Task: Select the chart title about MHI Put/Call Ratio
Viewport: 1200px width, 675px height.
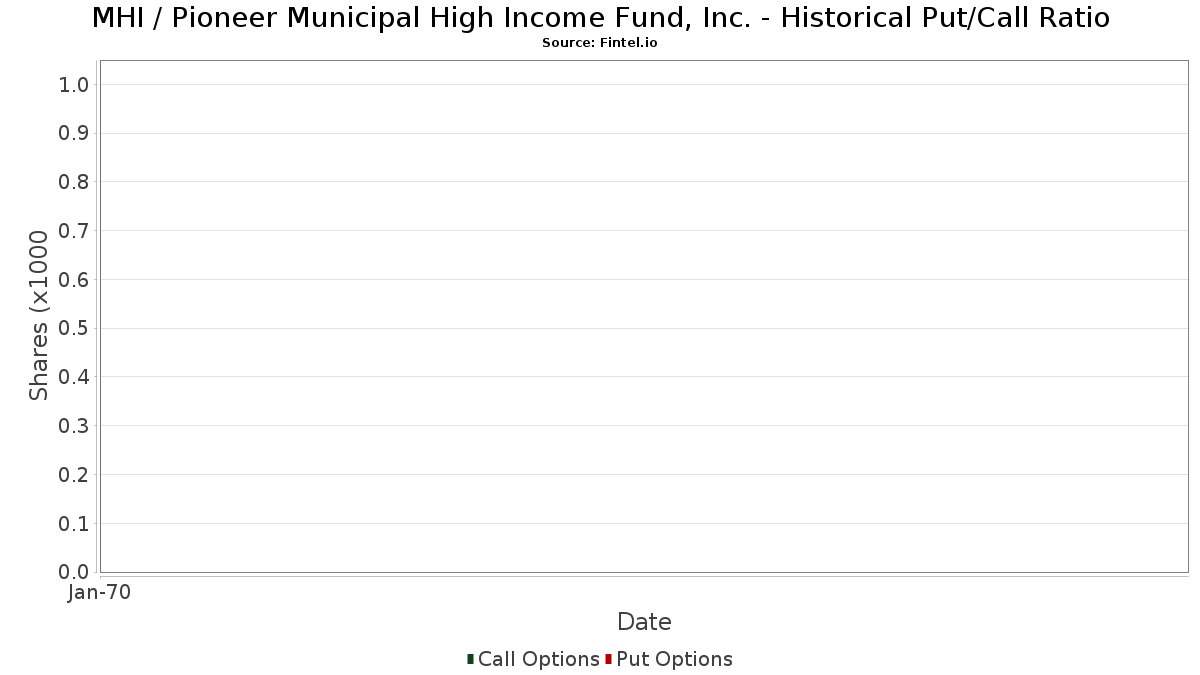Action: [x=600, y=18]
